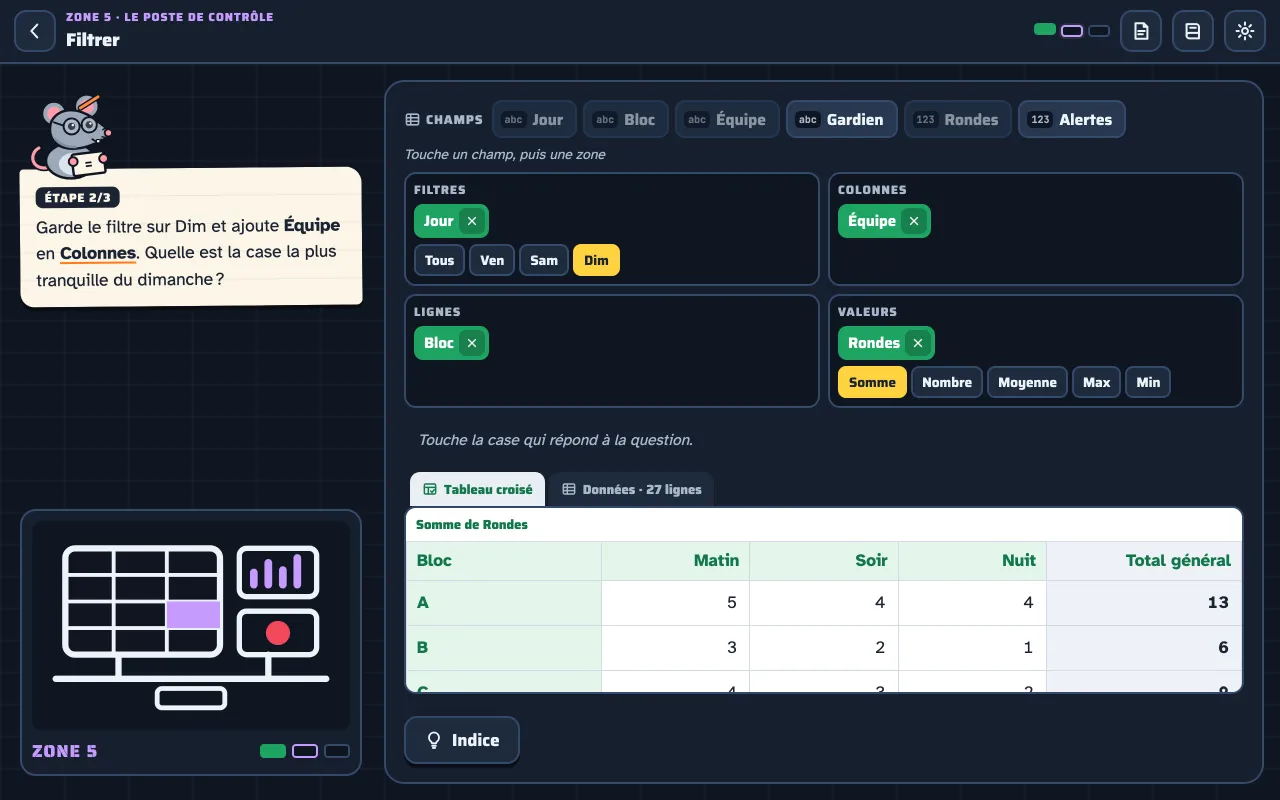Image resolution: width=1280 pixels, height=800 pixels.
Task: Open the Tableau croisé tab
Action: pyautogui.click(x=478, y=489)
